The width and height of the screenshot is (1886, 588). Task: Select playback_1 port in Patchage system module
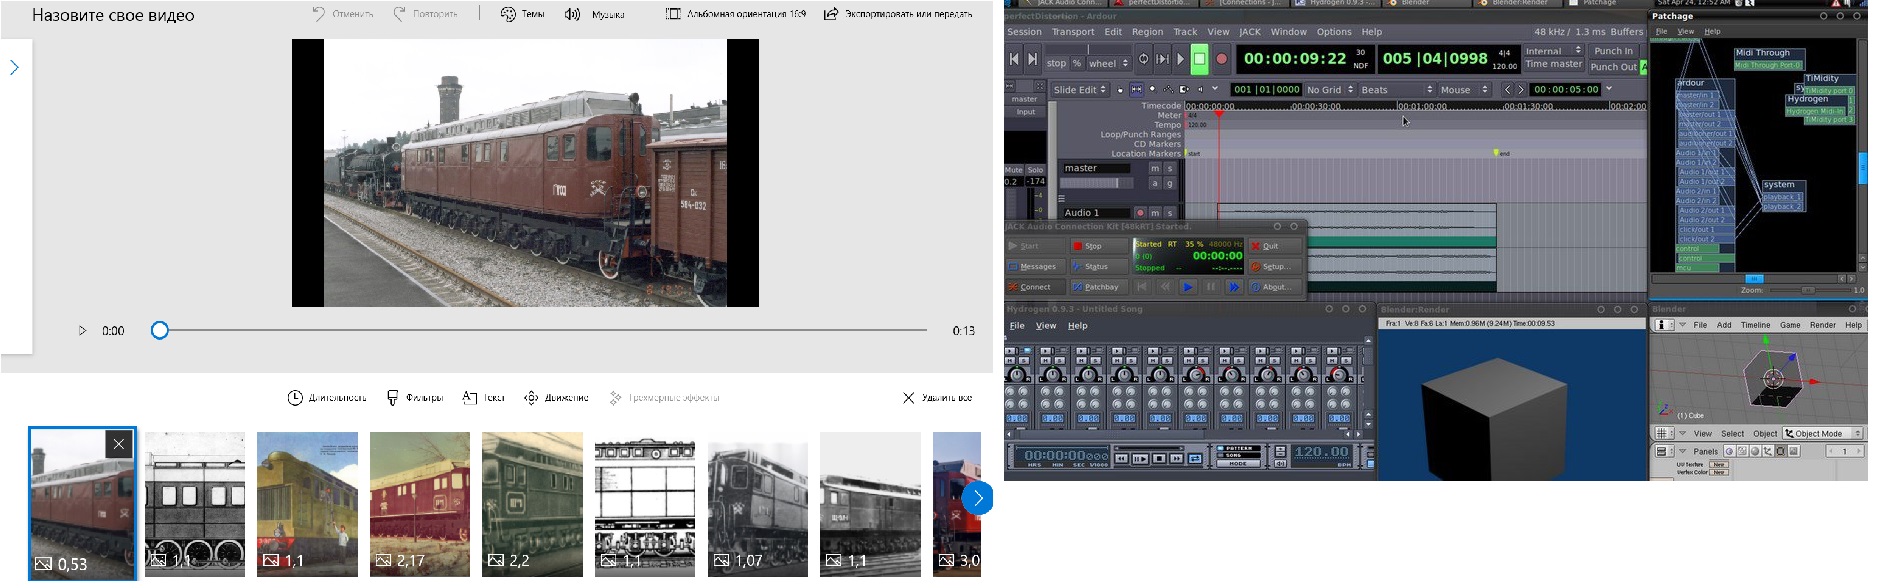click(1781, 197)
